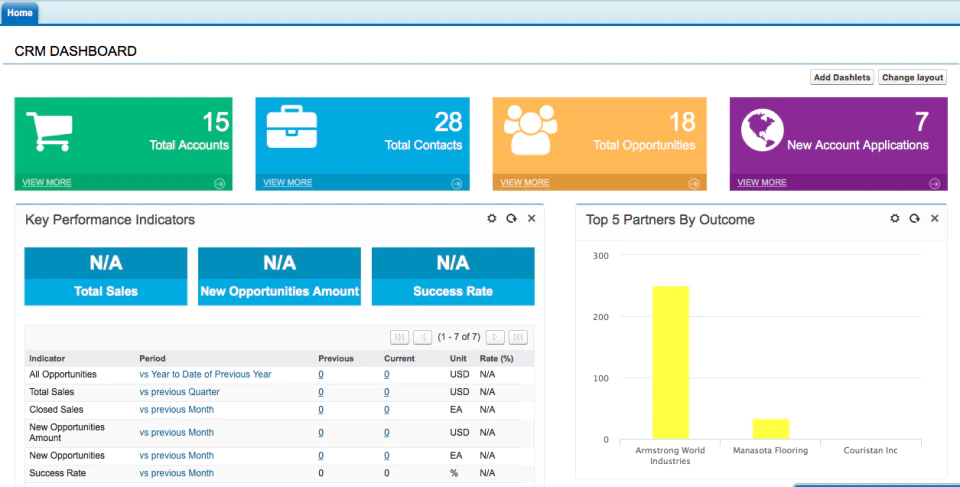Click the Armstrong World Industries yellow bar
960x487 pixels.
pyautogui.click(x=670, y=362)
